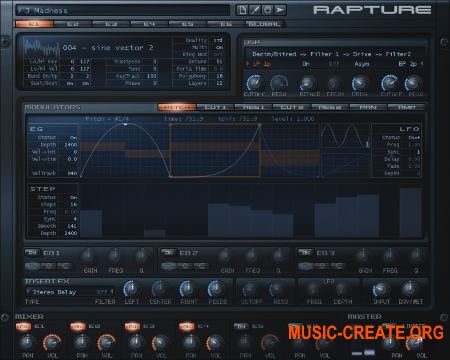Click the Insert FX Center knob

coord(160,289)
